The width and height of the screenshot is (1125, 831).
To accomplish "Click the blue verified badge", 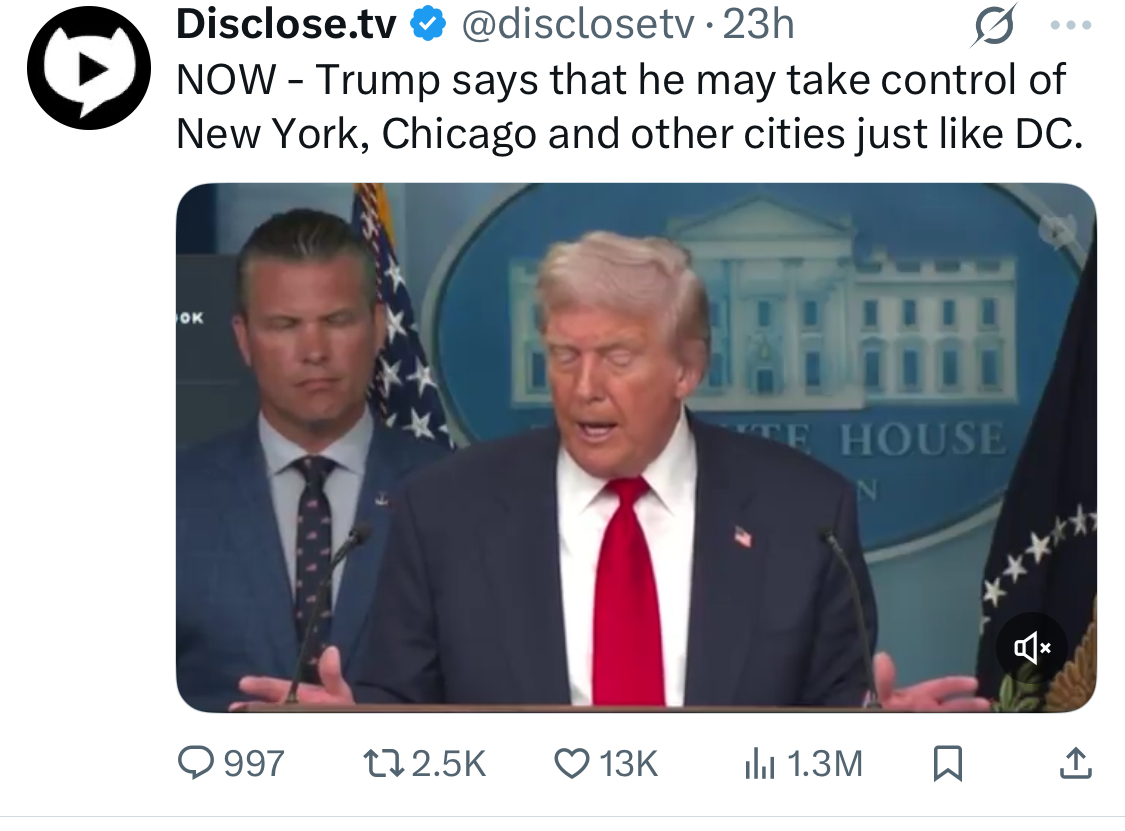I will (428, 24).
